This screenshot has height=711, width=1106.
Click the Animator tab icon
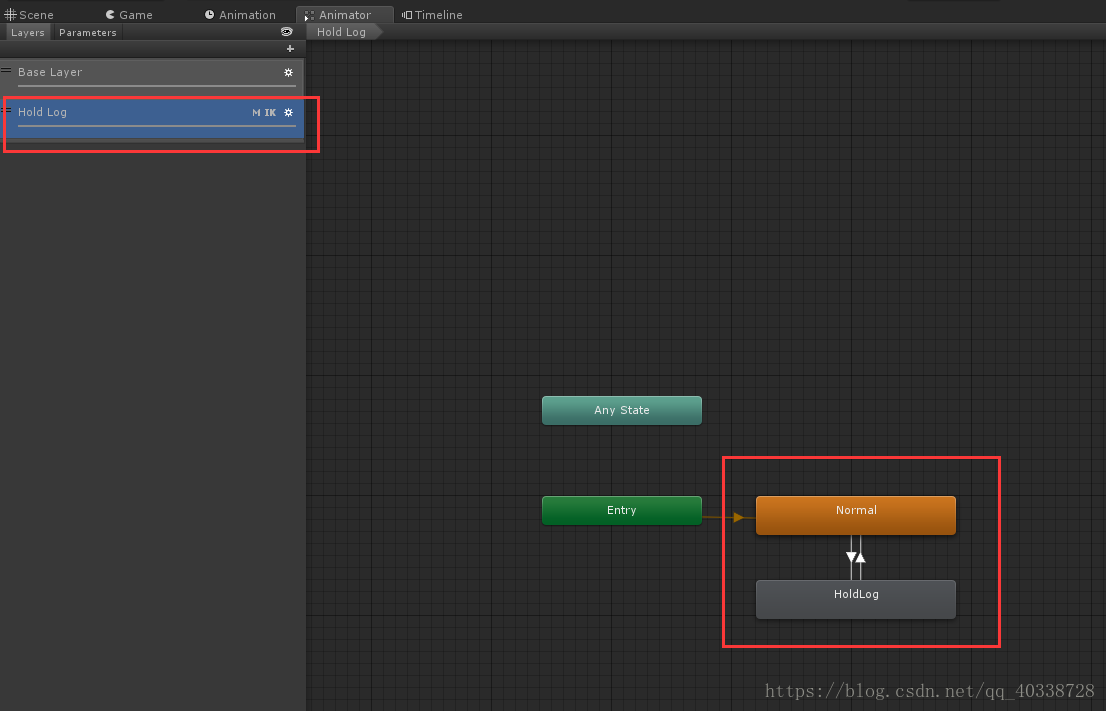309,16
